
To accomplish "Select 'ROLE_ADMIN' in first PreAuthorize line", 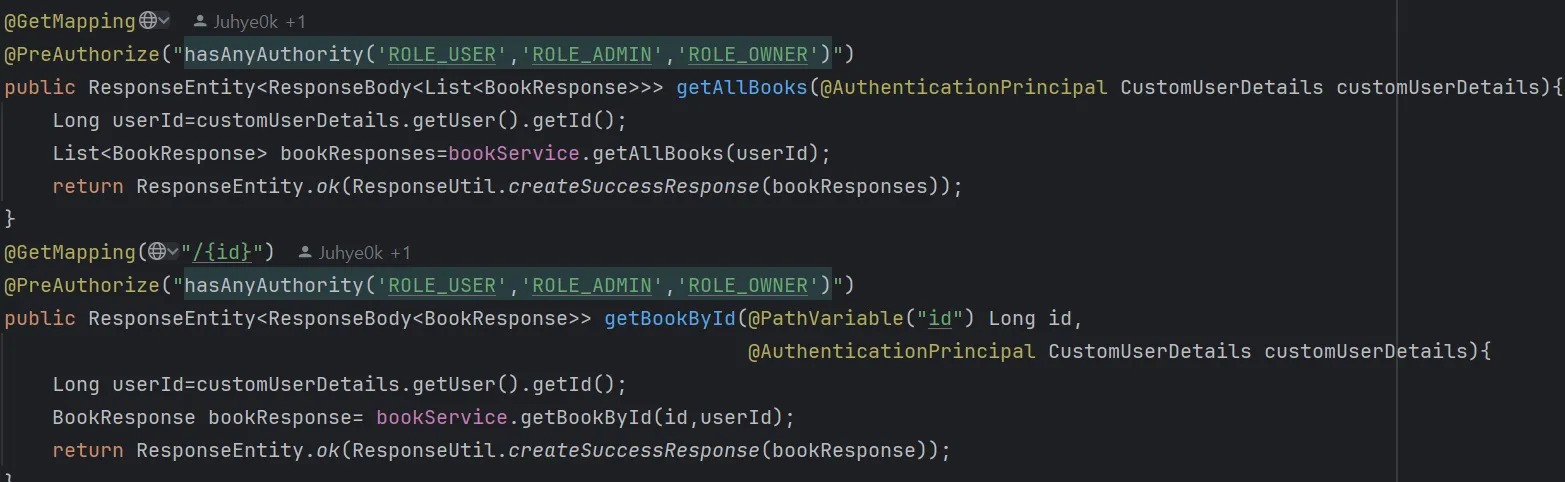I will point(592,53).
